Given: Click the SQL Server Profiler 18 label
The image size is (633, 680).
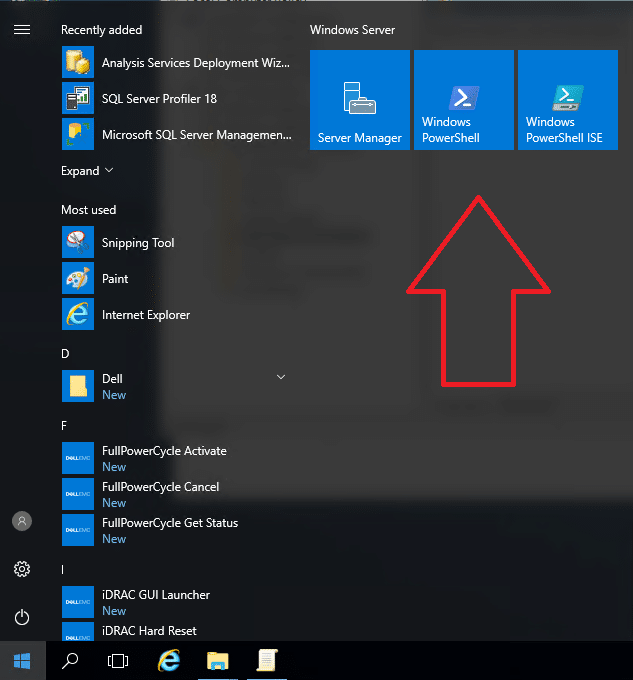Looking at the screenshot, I should (159, 99).
